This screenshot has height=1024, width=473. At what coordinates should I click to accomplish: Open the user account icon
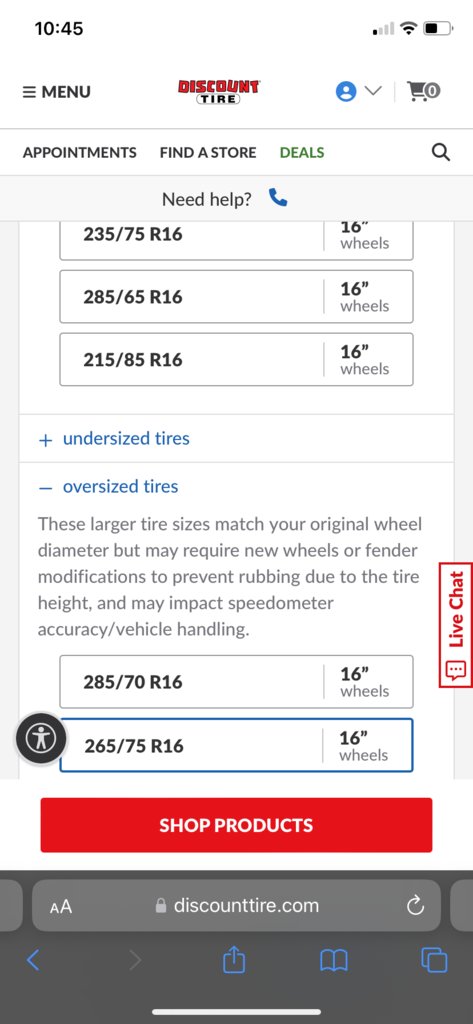(x=346, y=91)
